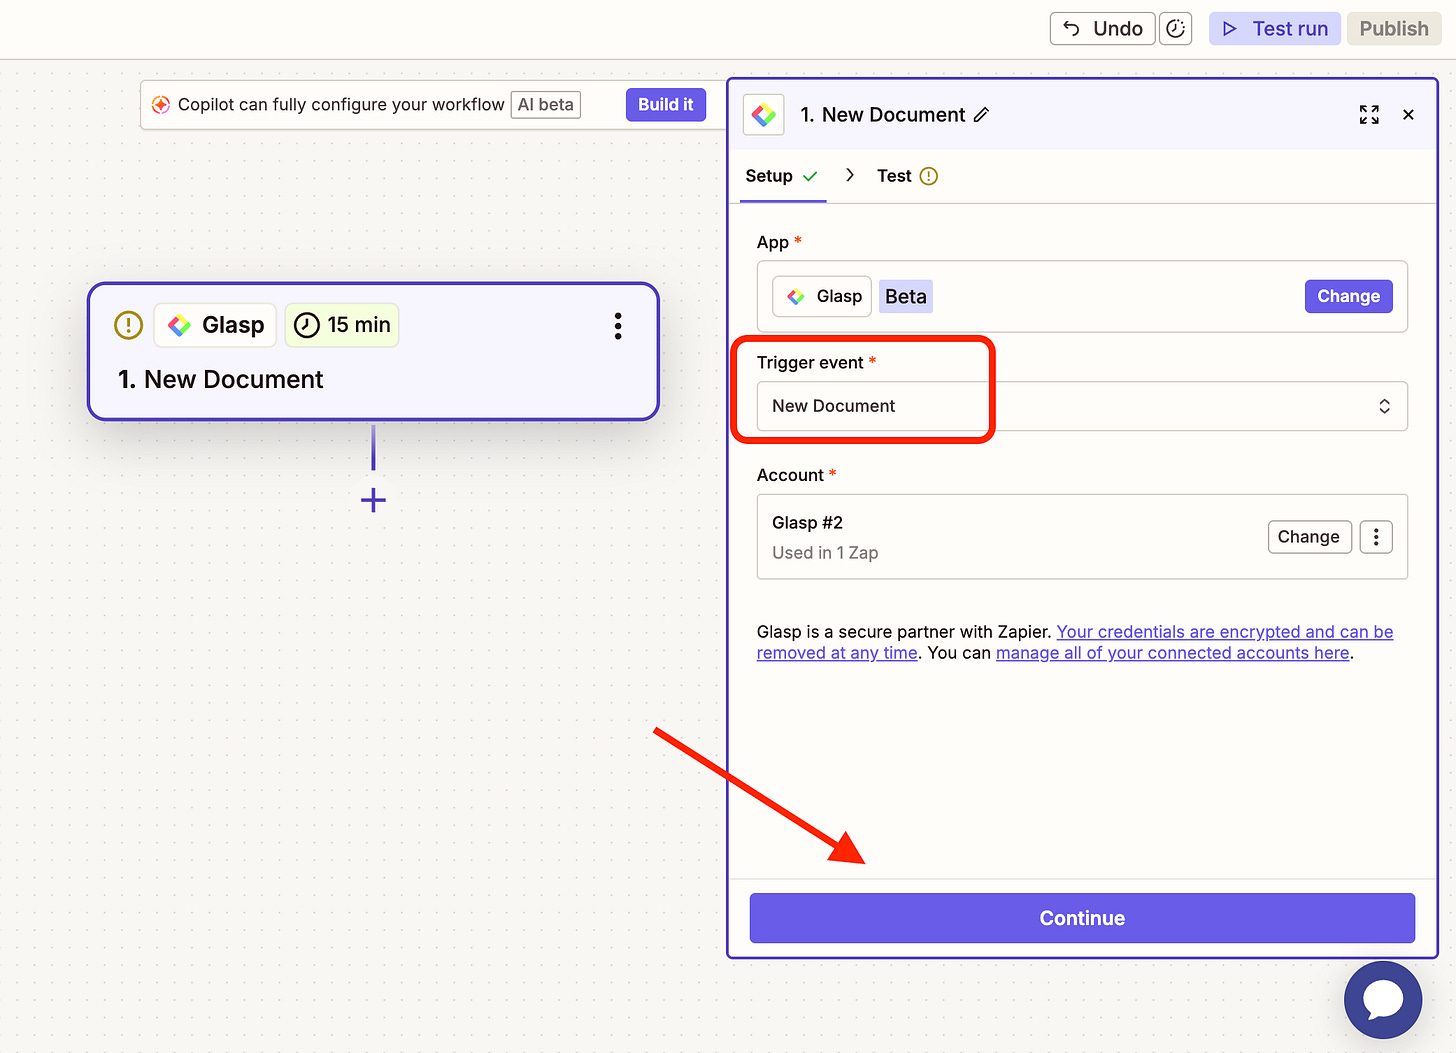Viewport: 1456px width, 1053px height.
Task: Click Build it in Copilot bar
Action: pyautogui.click(x=666, y=105)
